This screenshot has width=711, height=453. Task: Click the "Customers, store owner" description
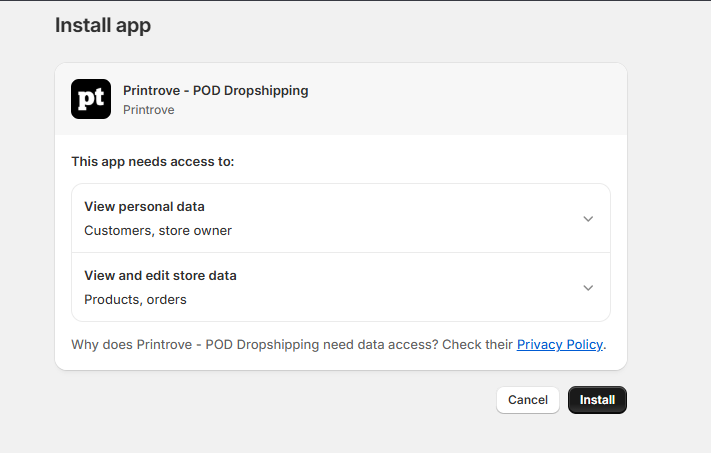click(158, 231)
